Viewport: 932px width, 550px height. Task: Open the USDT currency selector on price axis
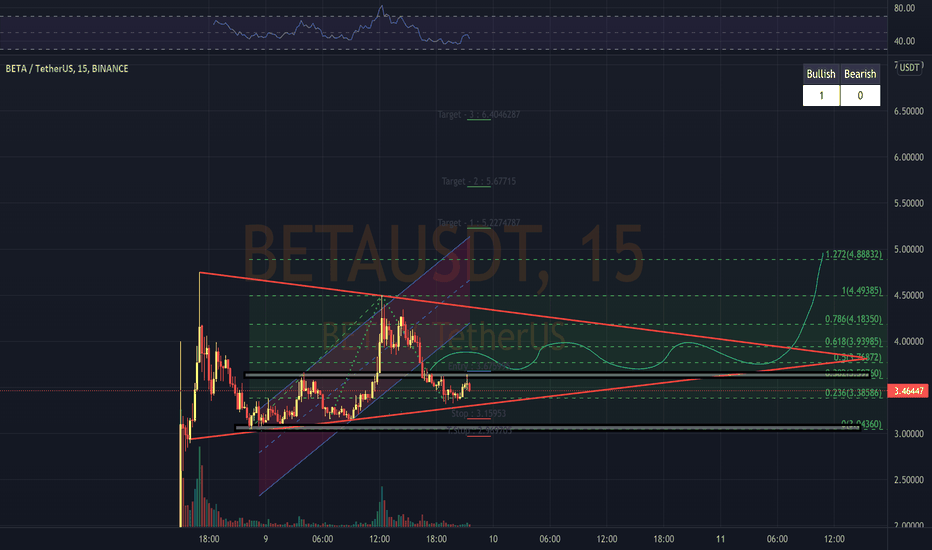(909, 68)
